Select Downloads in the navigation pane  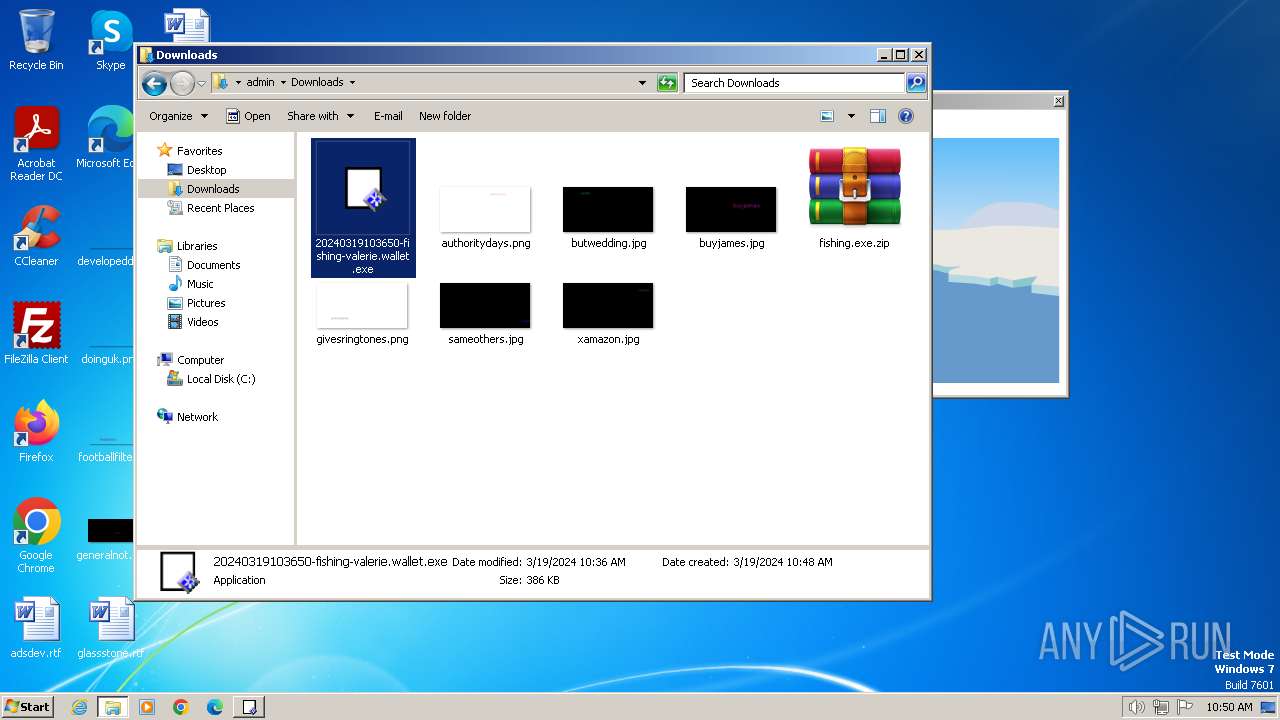[x=212, y=189]
